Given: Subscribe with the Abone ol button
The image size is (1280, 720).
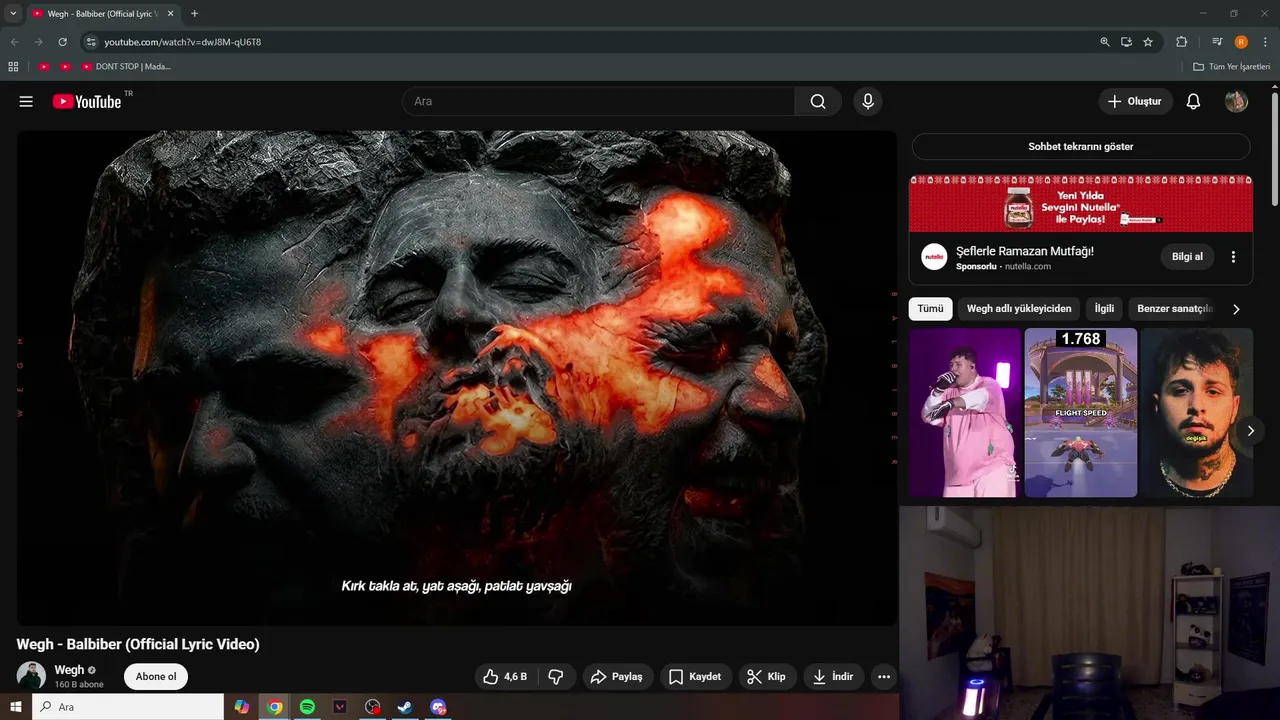Looking at the screenshot, I should tap(156, 677).
